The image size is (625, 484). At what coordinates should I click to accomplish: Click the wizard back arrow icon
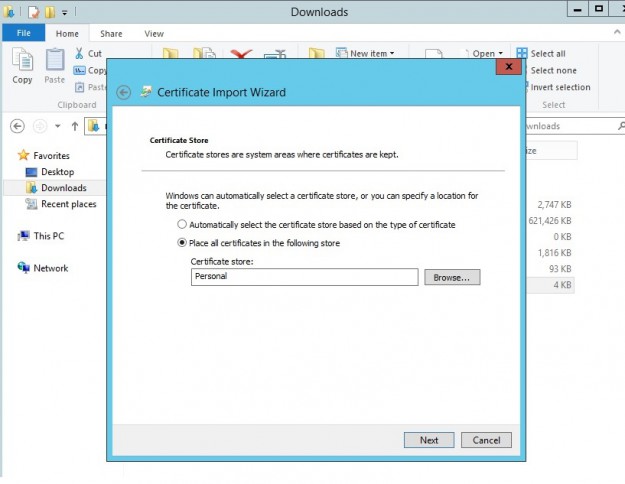pos(124,92)
